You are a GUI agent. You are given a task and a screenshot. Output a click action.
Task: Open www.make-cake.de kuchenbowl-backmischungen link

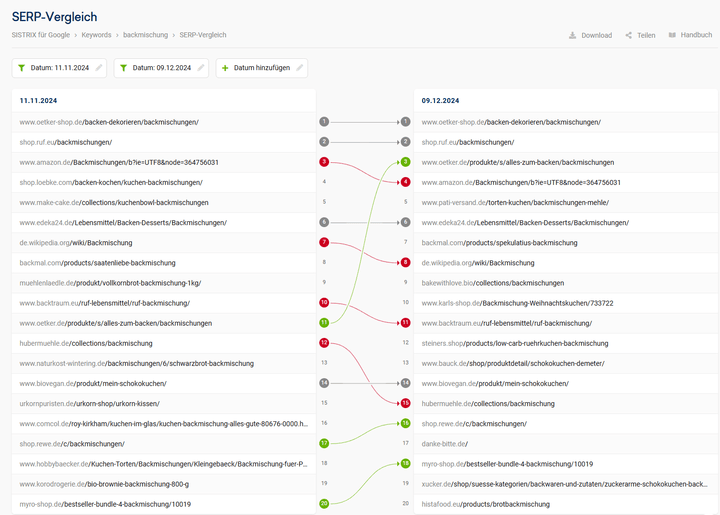point(114,203)
